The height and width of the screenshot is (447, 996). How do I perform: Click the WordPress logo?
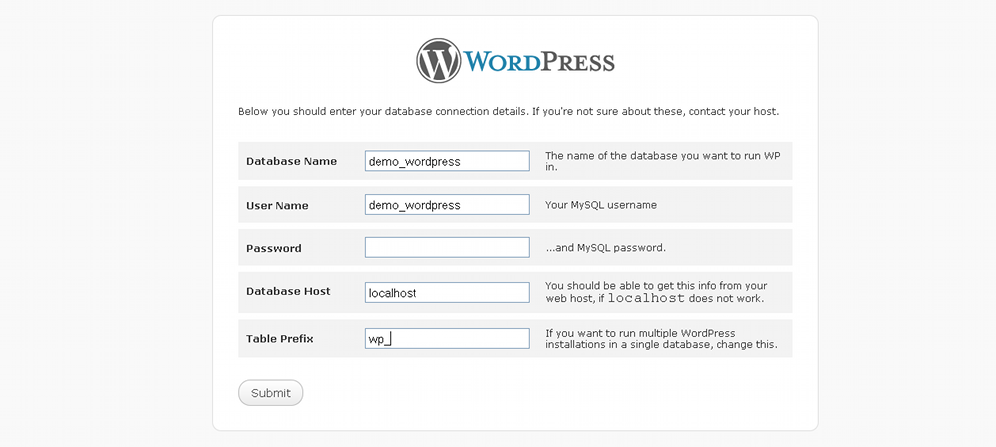click(515, 61)
